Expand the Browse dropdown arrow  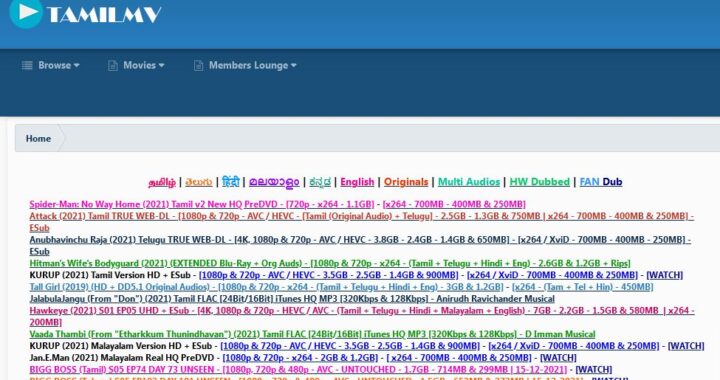tap(77, 65)
